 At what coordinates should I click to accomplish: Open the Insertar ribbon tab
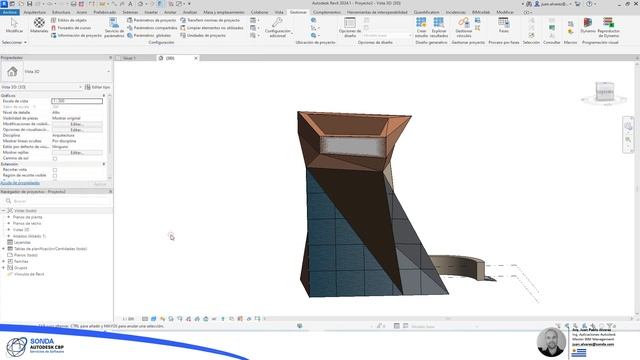click(151, 12)
